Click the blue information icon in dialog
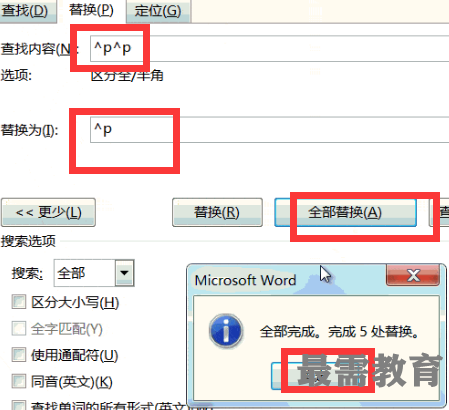This screenshot has height=410, width=449. pyautogui.click(x=226, y=331)
